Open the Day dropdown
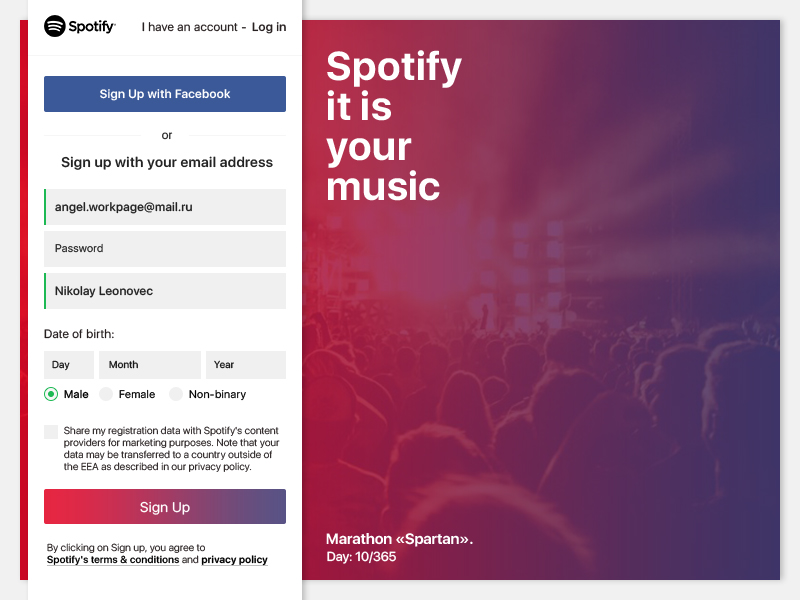 coord(69,365)
